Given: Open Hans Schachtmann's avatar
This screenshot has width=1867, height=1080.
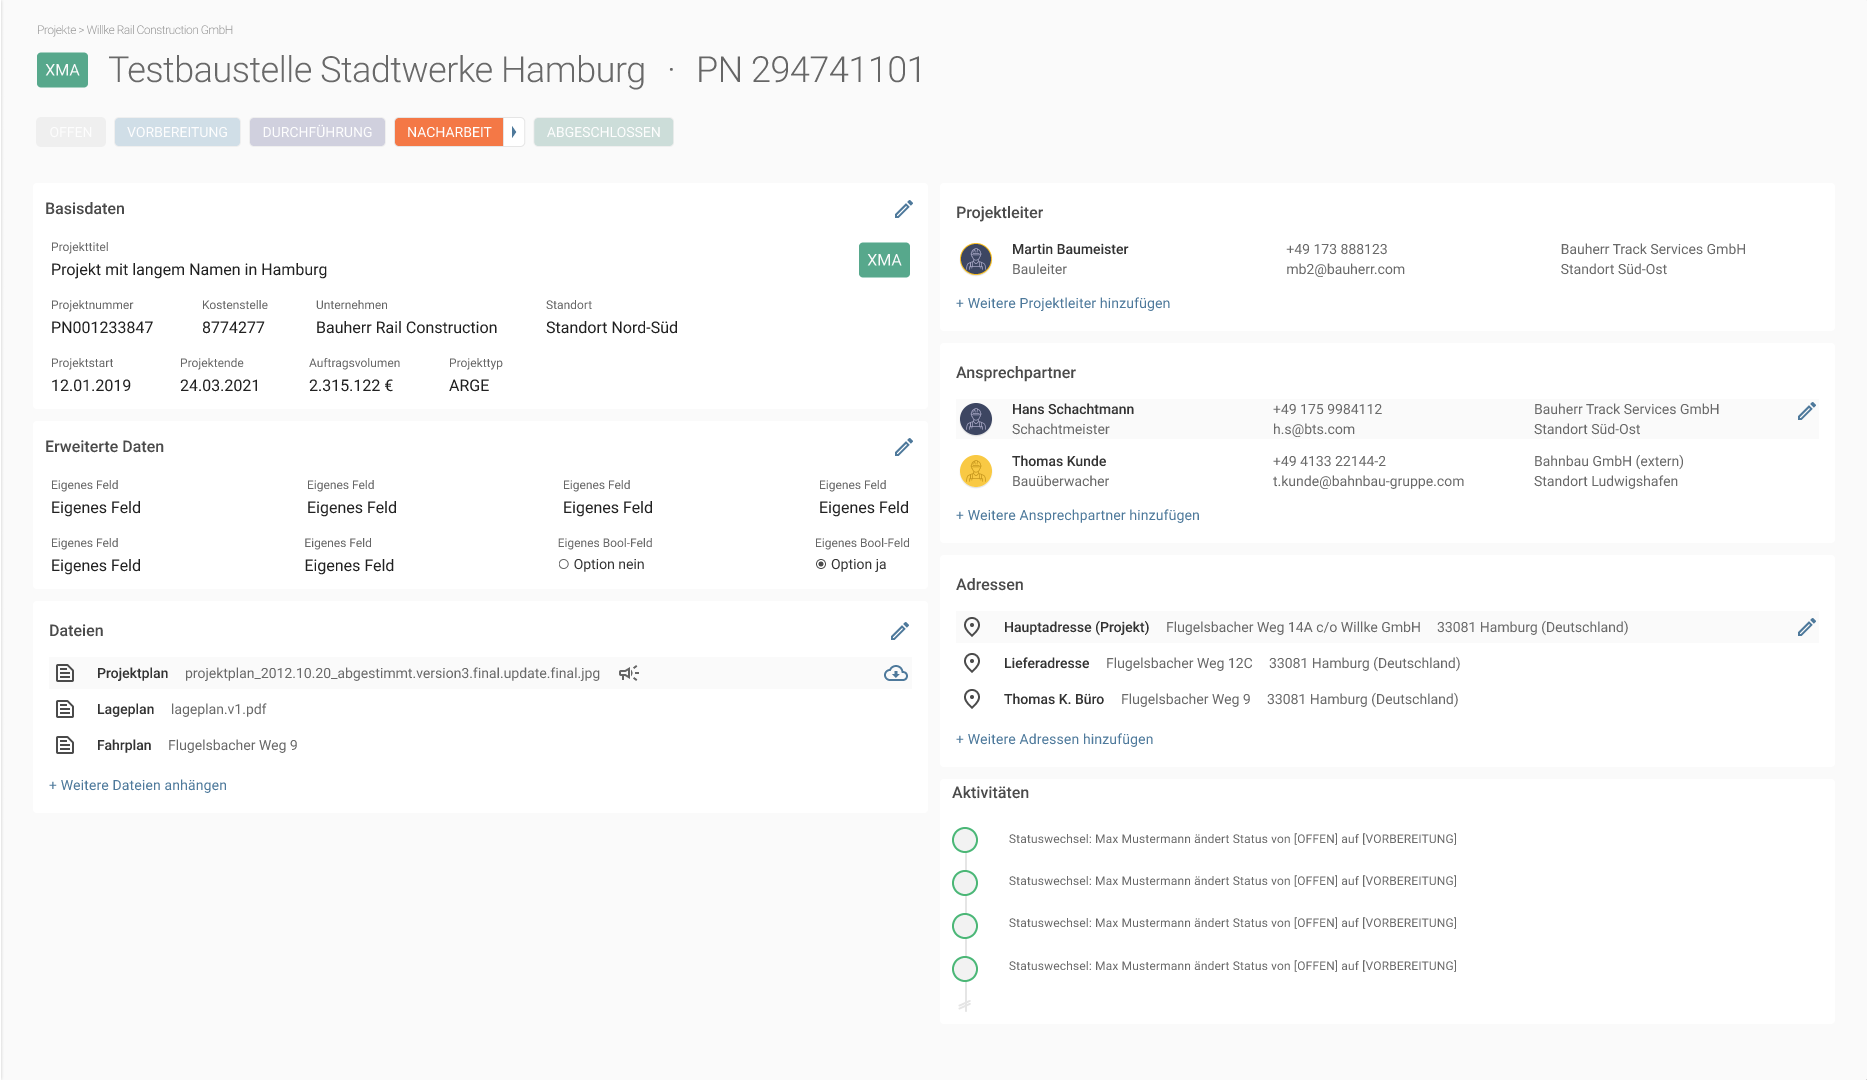Looking at the screenshot, I should [x=976, y=419].
